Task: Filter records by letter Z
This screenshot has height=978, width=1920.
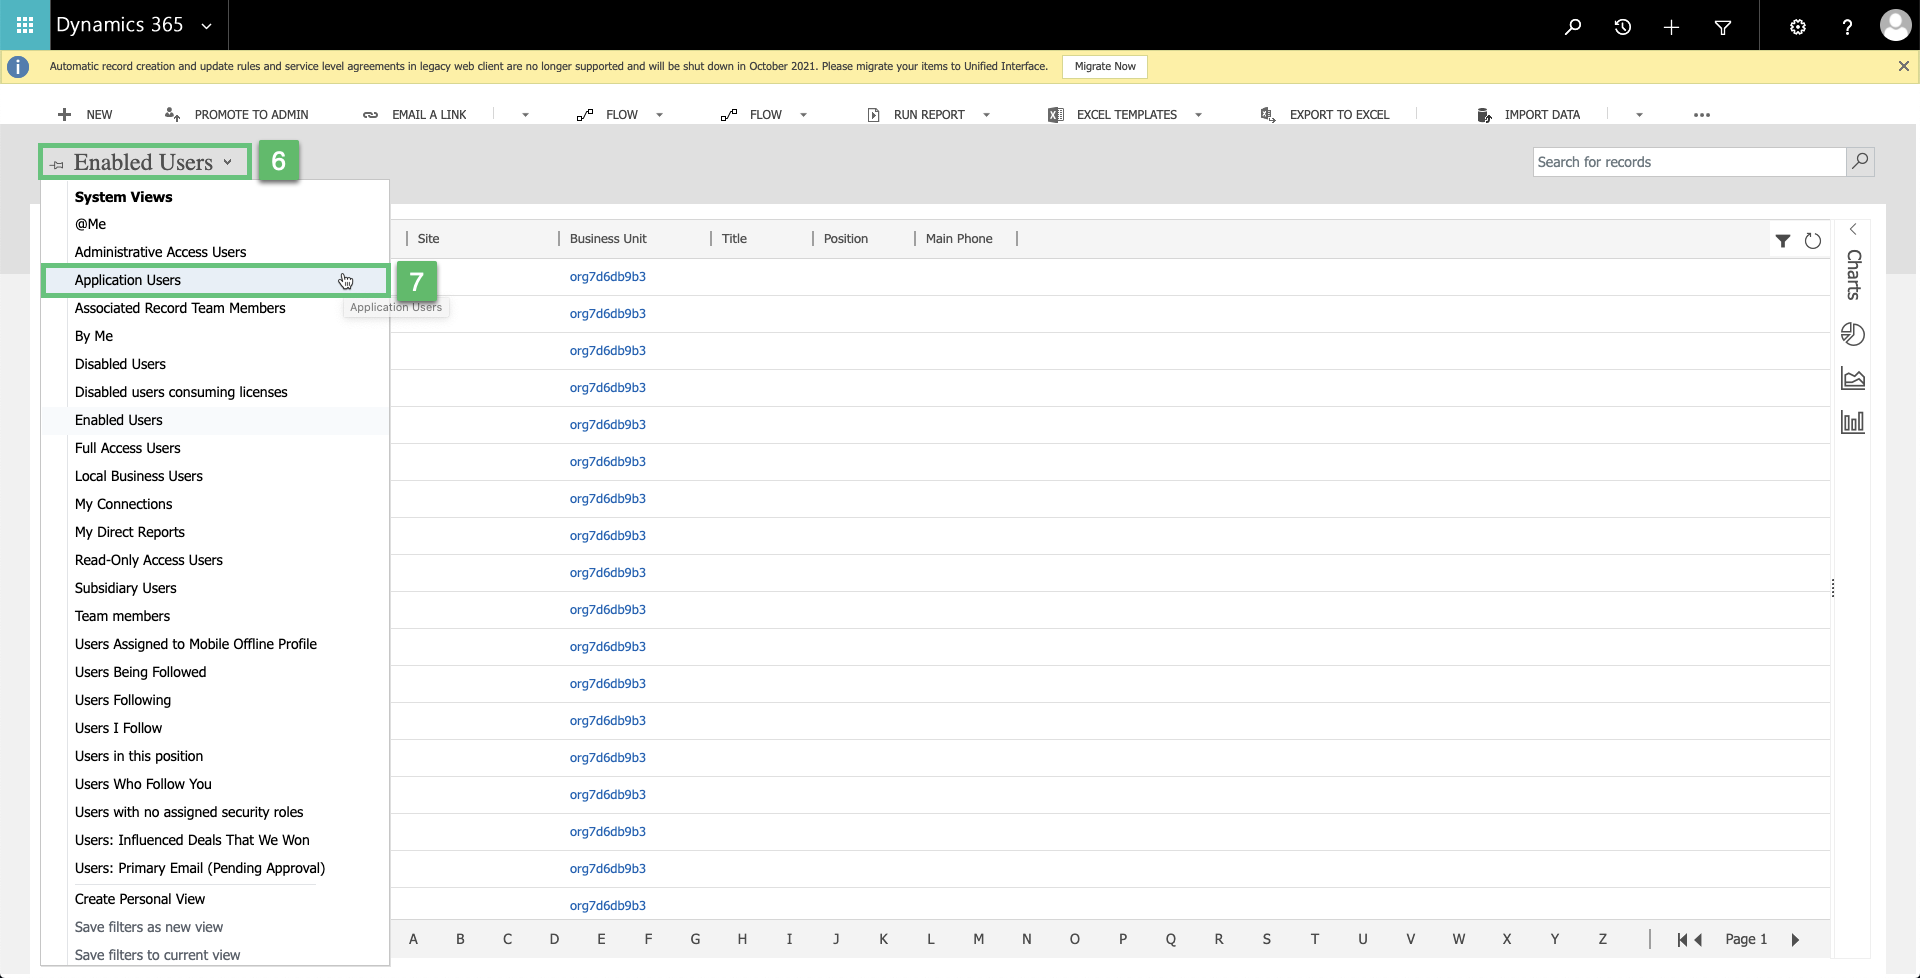Action: coord(1603,939)
